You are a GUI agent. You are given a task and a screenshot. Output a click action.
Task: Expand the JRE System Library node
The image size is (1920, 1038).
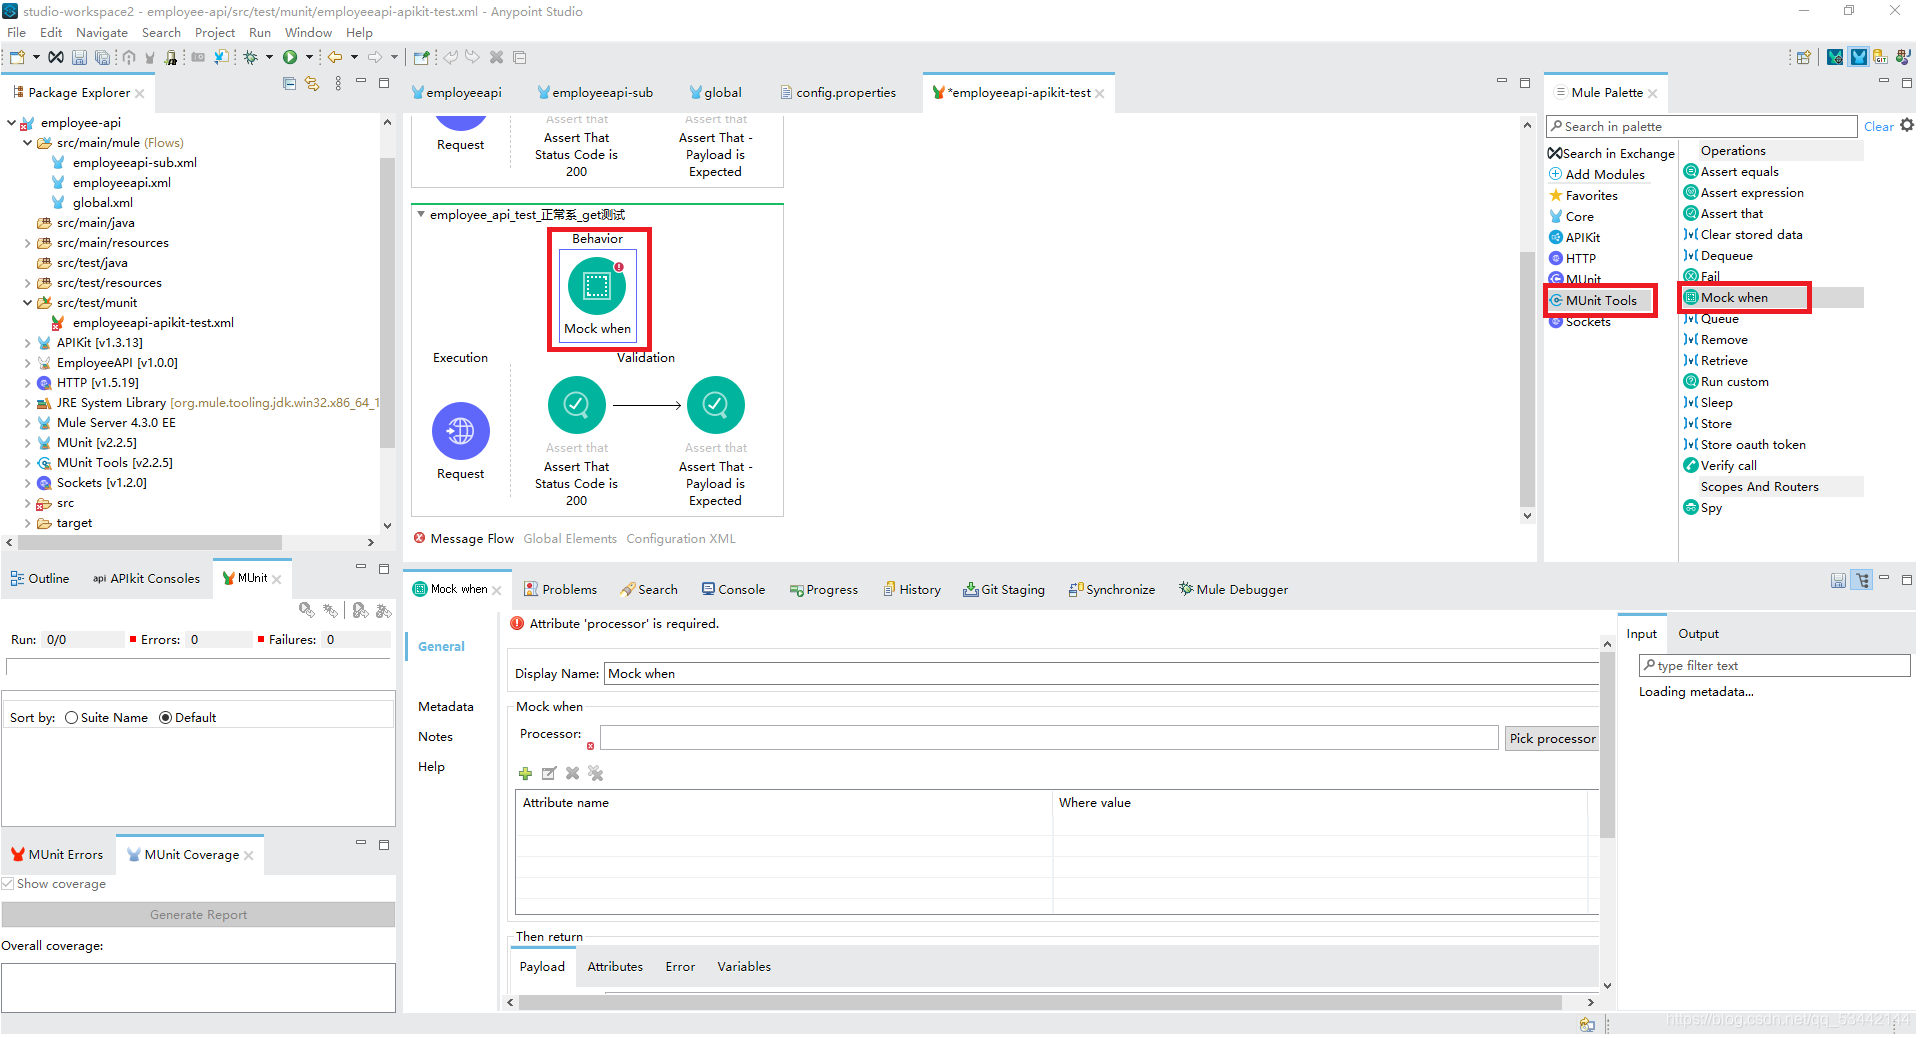[x=28, y=403]
